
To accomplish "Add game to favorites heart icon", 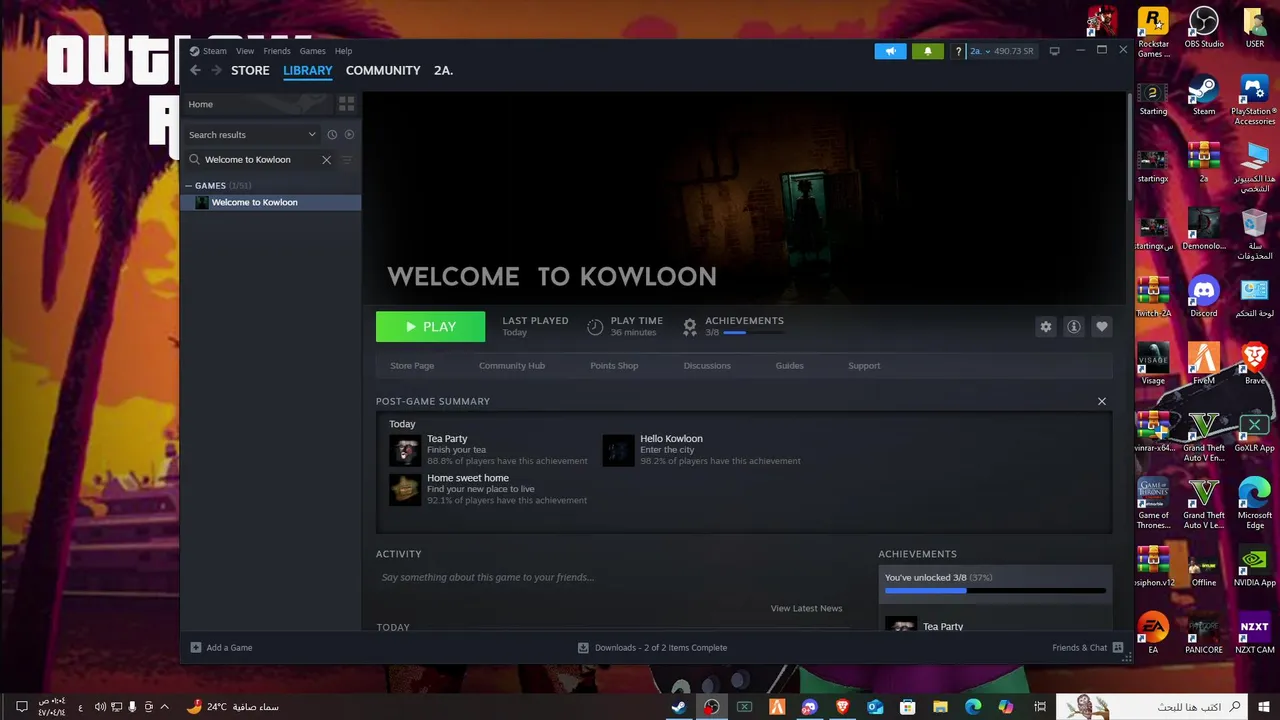I will click(1102, 326).
